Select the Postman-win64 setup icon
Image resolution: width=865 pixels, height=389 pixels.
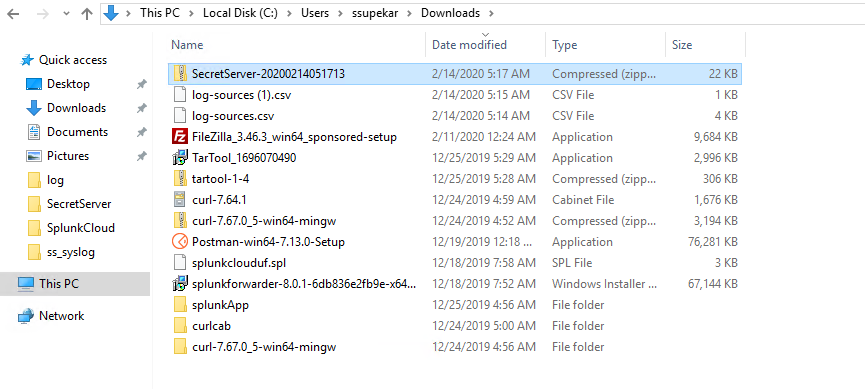(180, 242)
